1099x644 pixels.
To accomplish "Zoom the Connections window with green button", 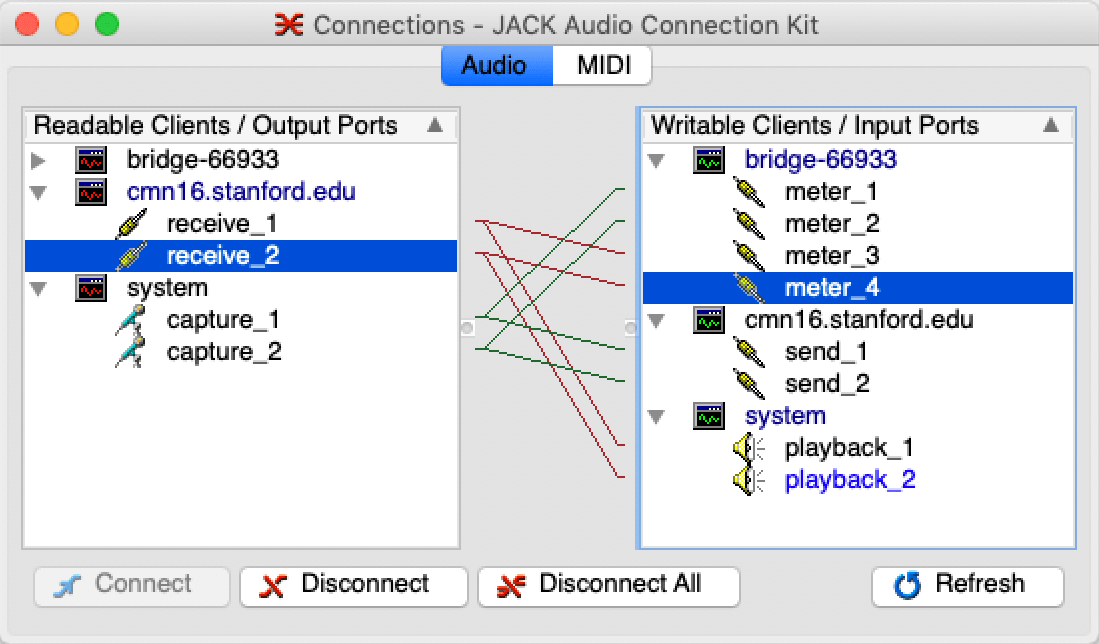I will [107, 24].
